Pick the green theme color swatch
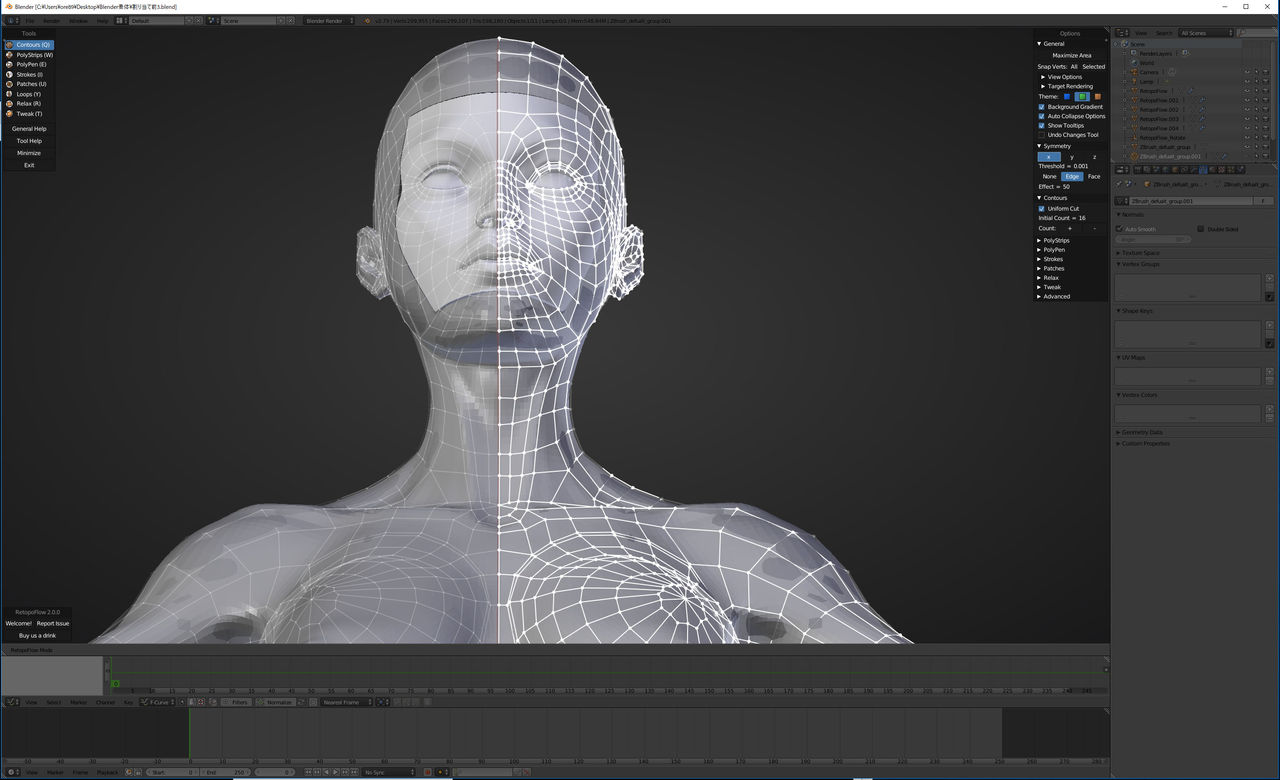 point(1082,95)
